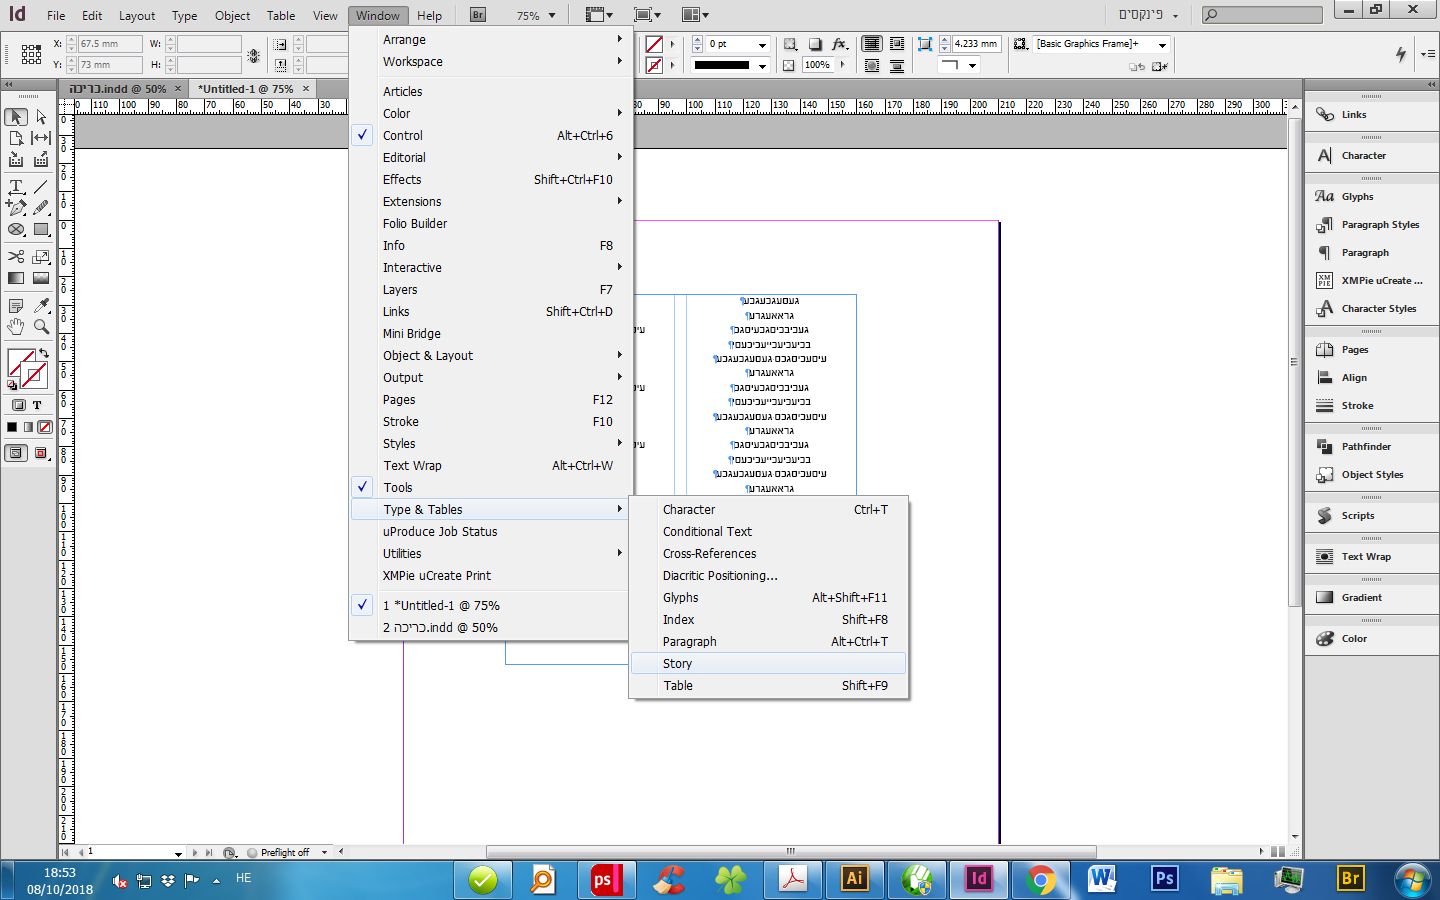
Task: Click the drop shadow icon in control bar
Action: pyautogui.click(x=815, y=44)
